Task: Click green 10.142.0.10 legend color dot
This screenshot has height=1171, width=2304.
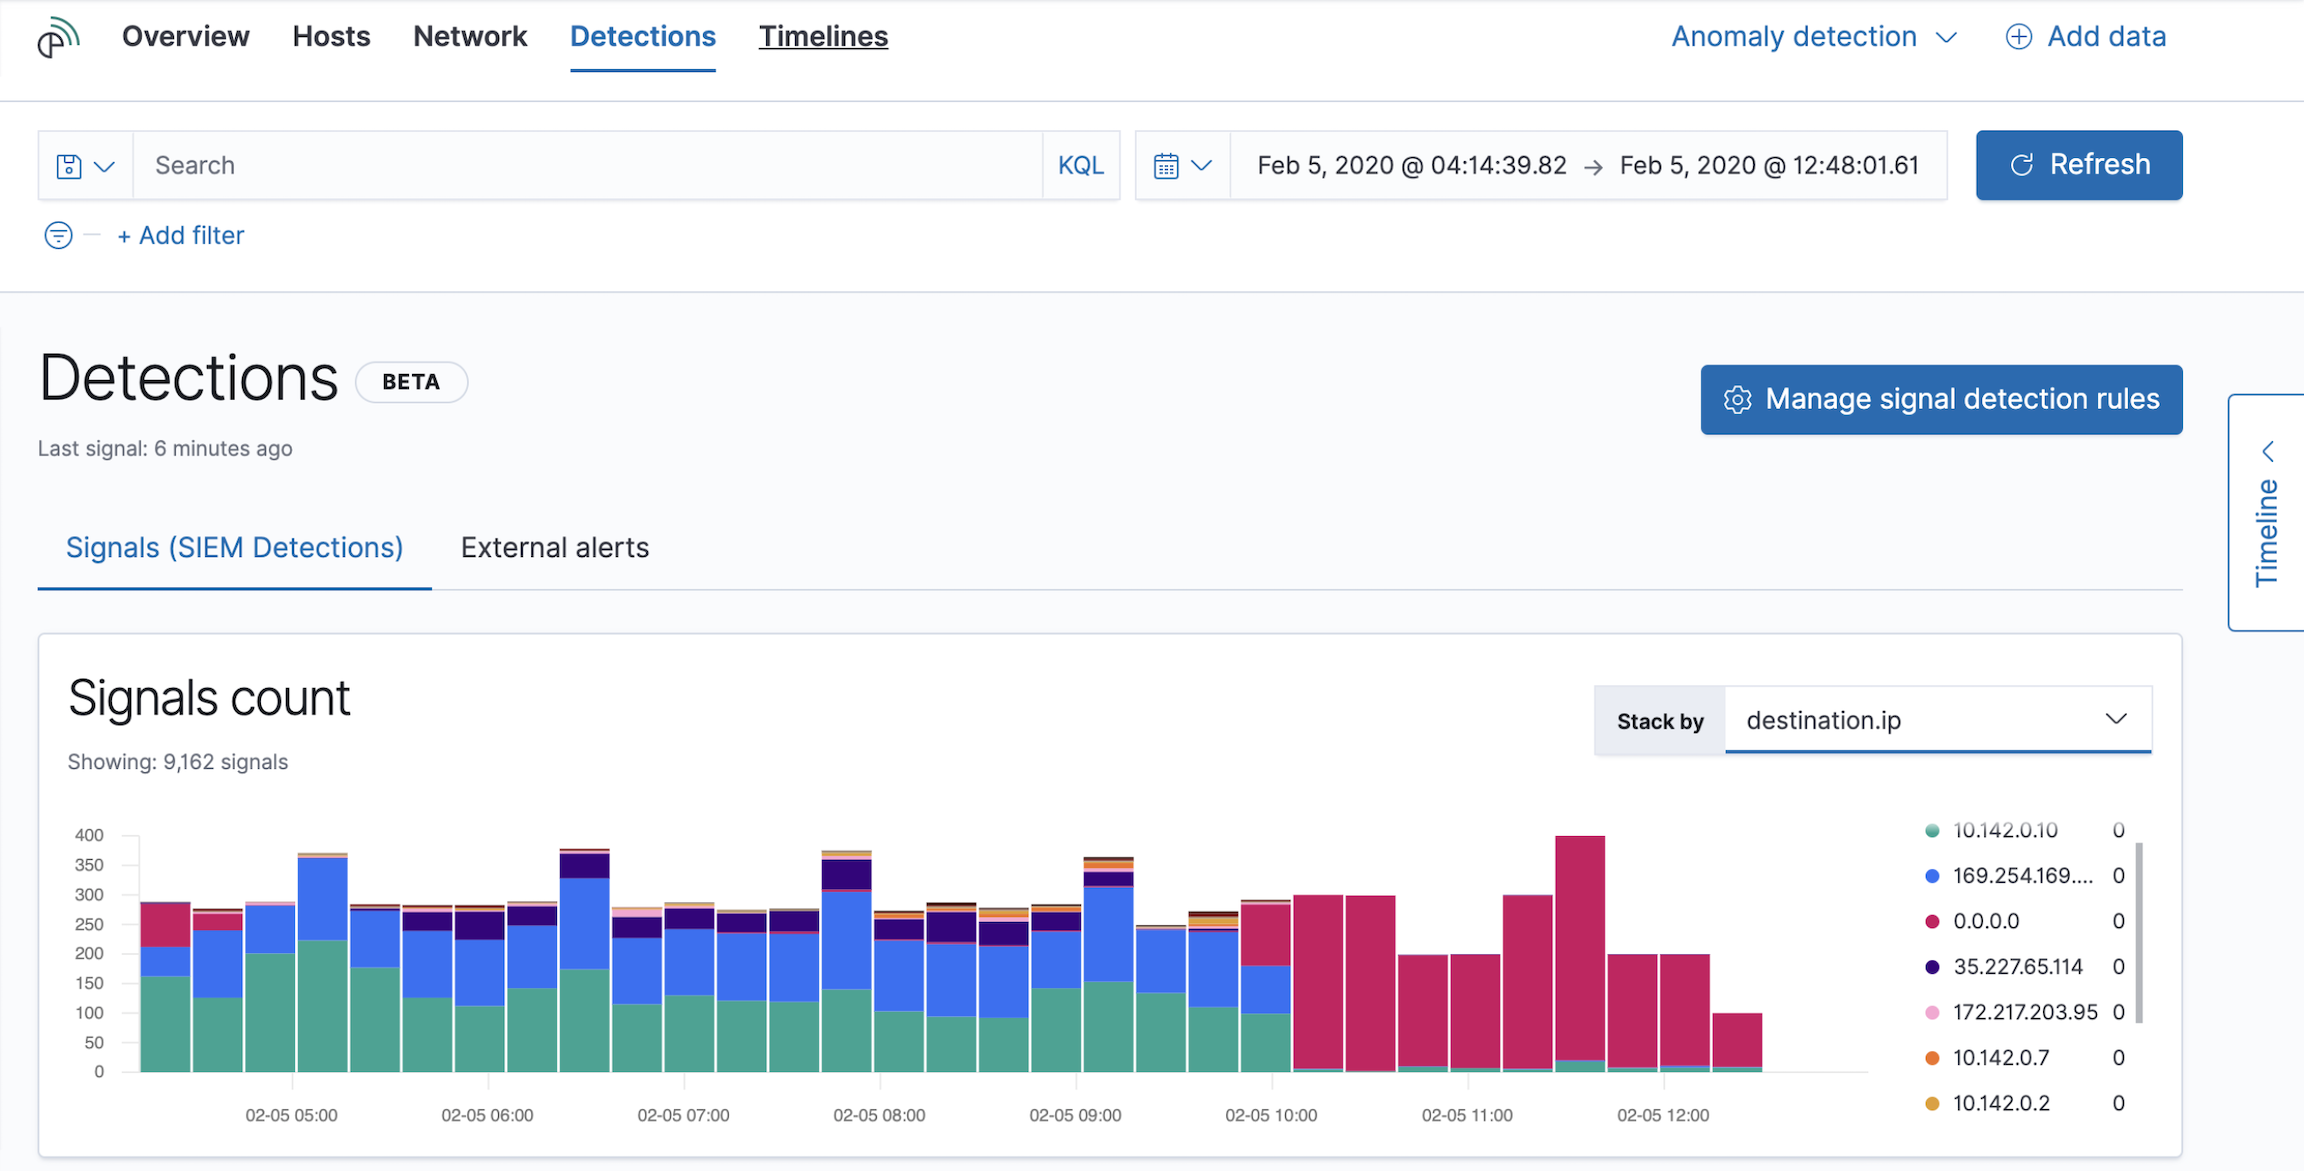Action: tap(1932, 831)
